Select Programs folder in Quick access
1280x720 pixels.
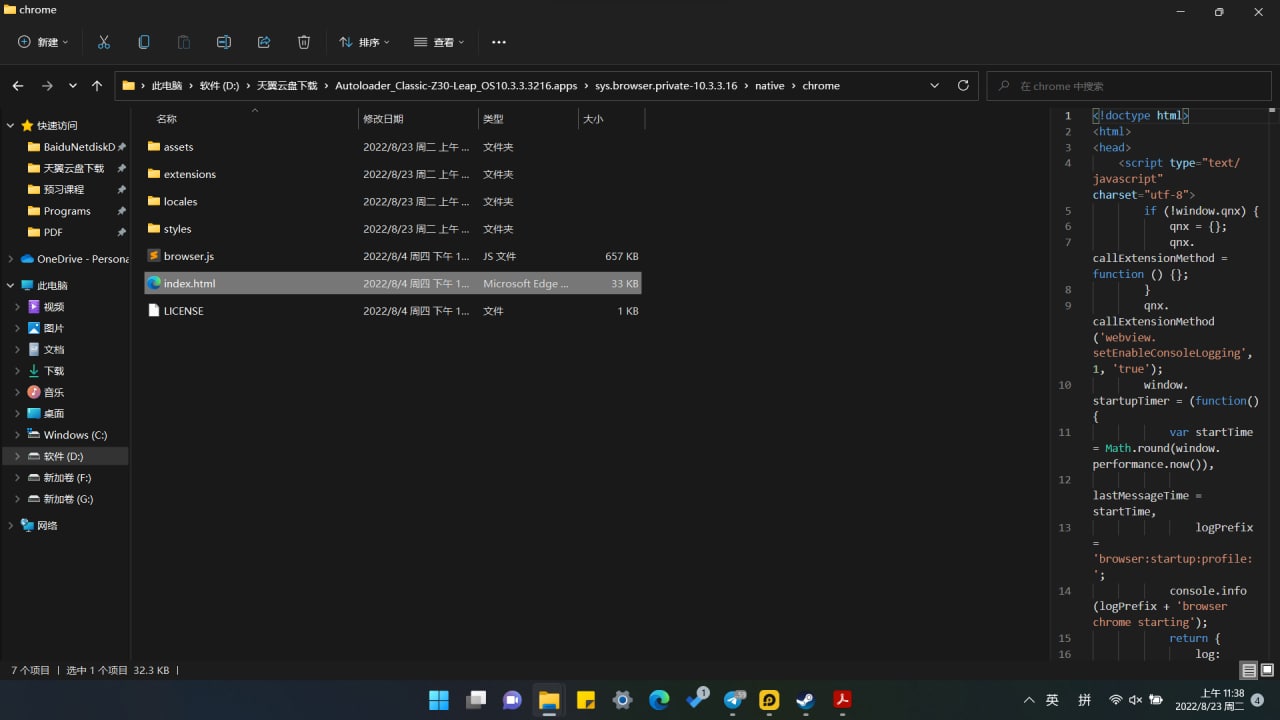(66, 211)
